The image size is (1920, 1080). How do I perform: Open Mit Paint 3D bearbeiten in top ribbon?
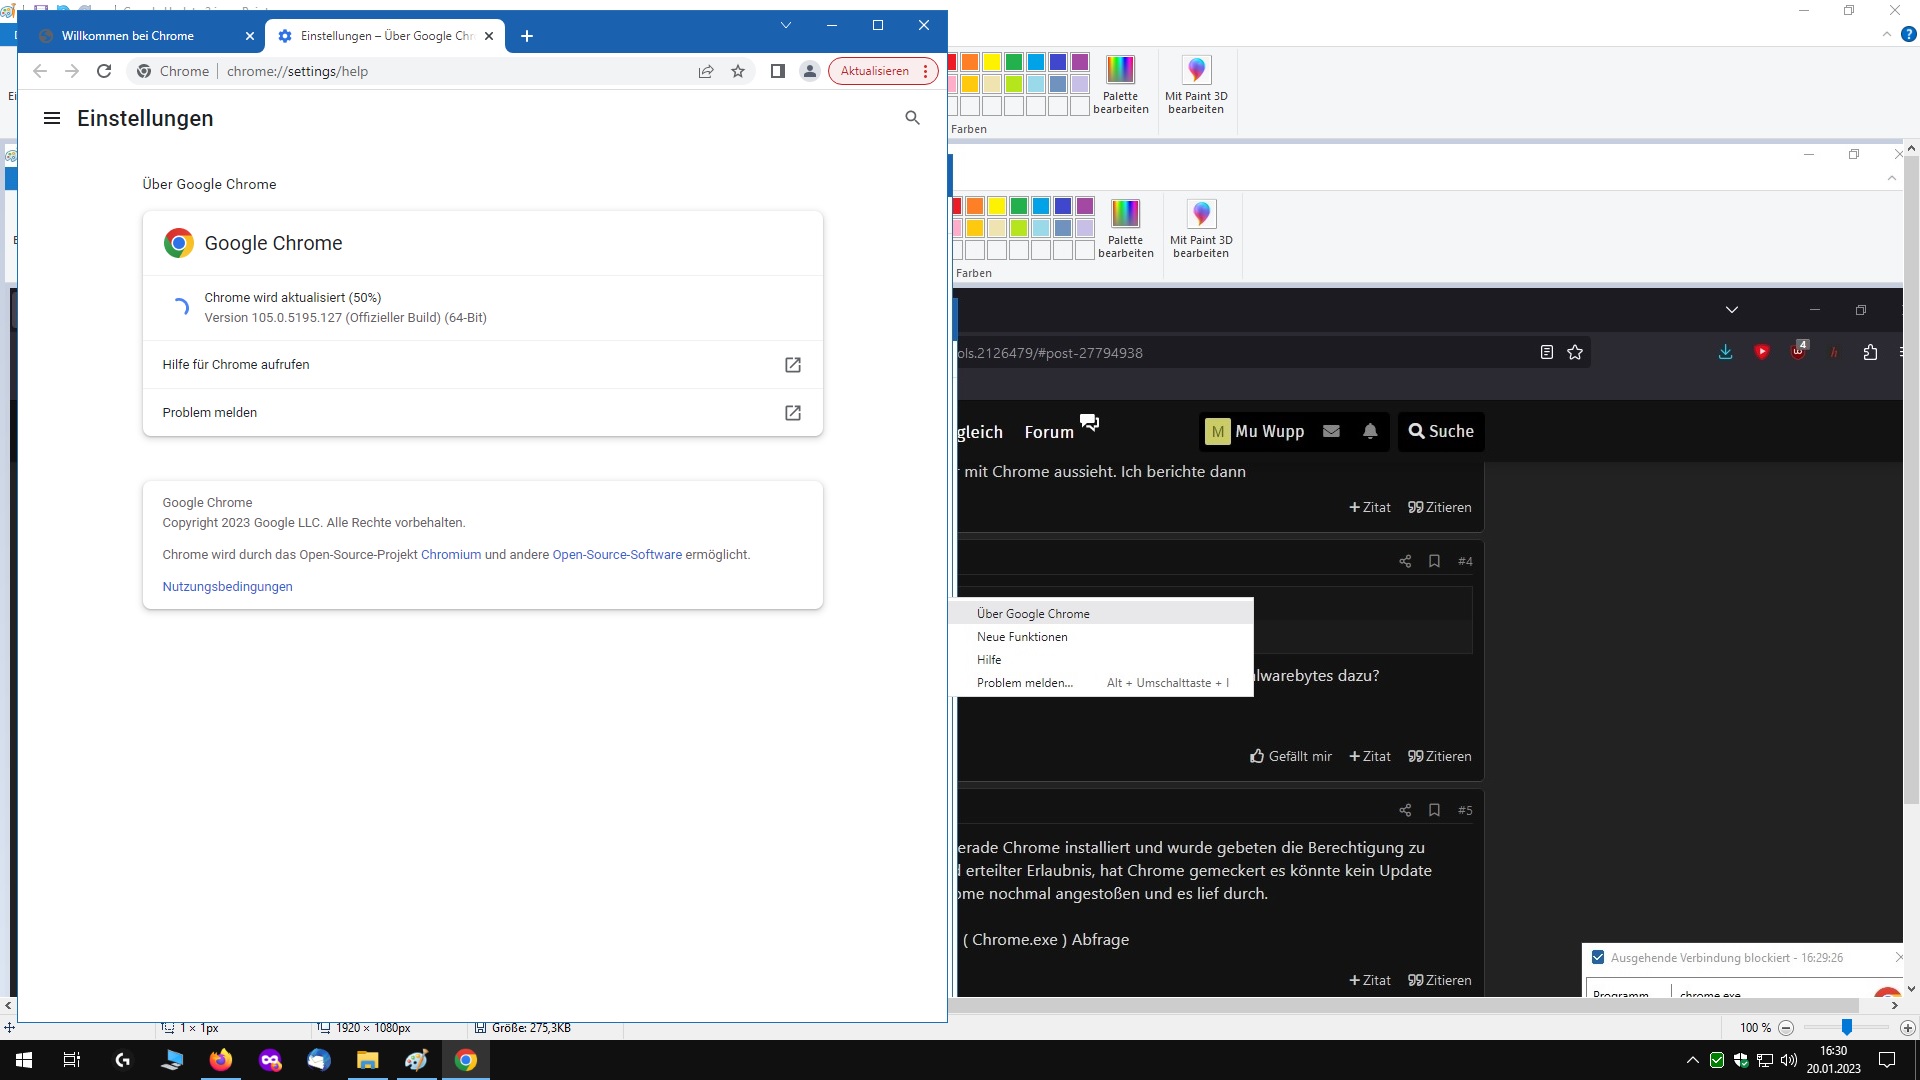point(1196,84)
